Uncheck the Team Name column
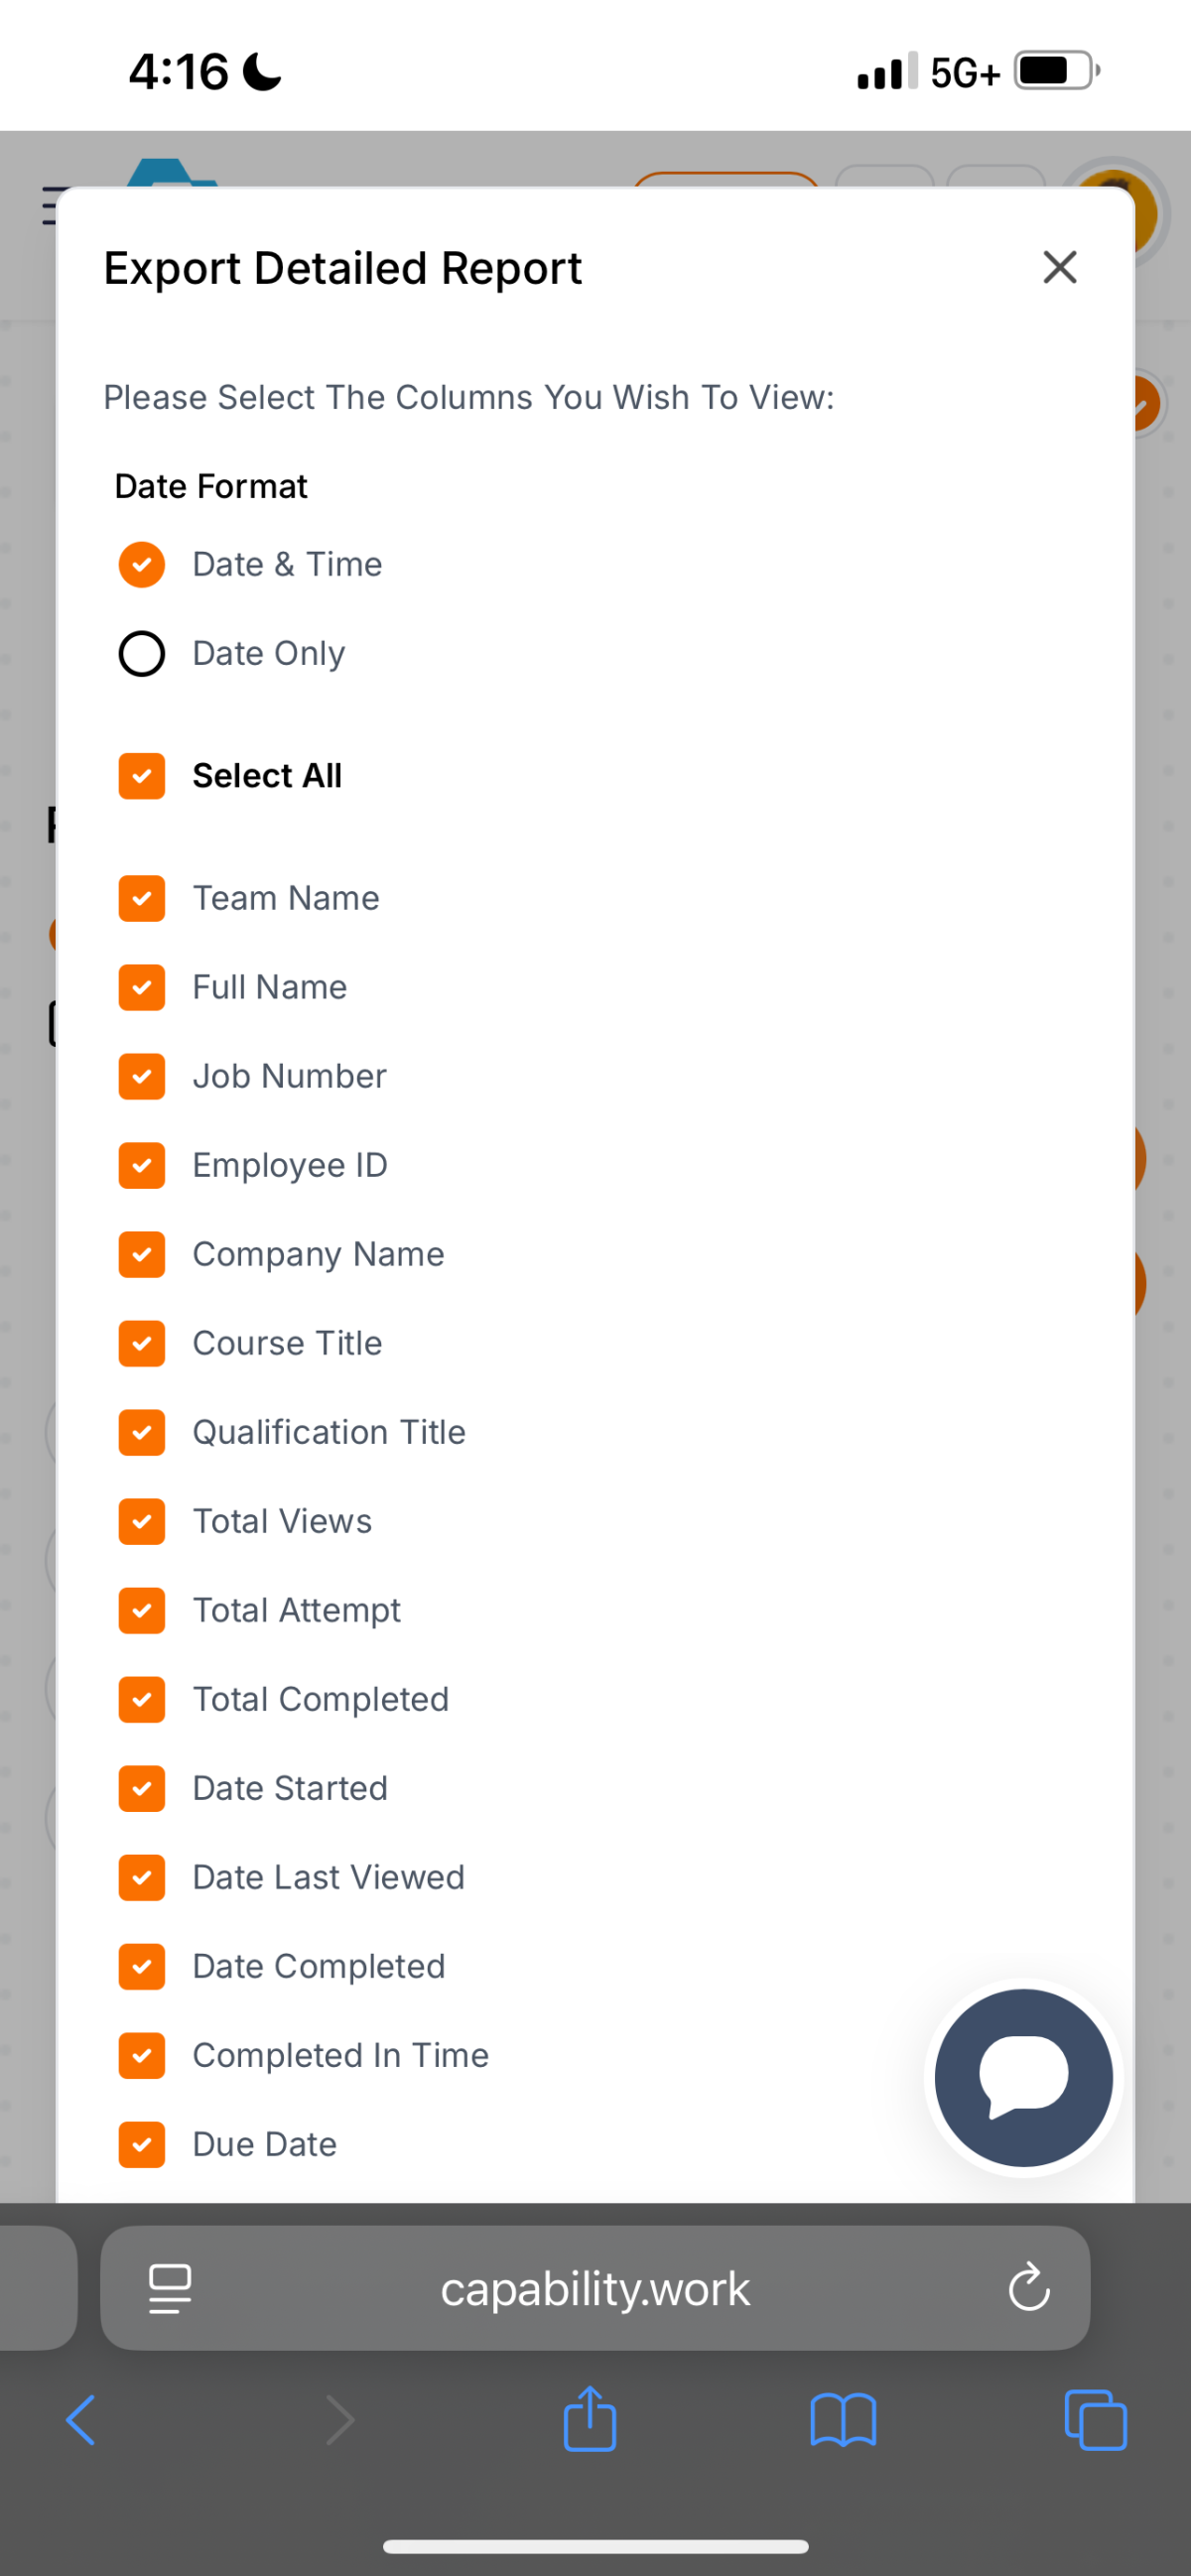The width and height of the screenshot is (1191, 2576). [x=142, y=898]
